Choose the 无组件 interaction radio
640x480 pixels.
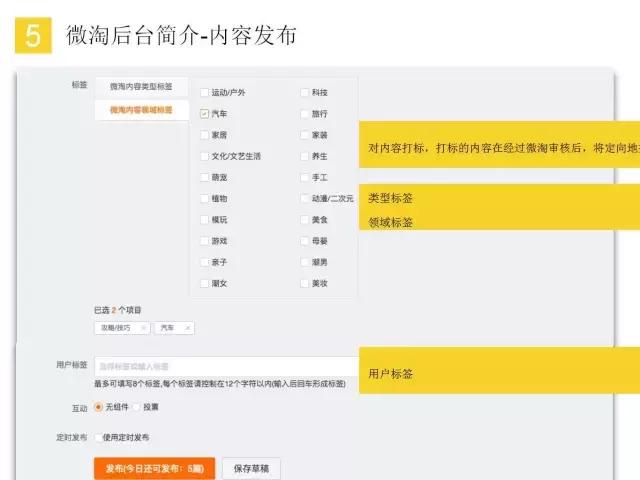pyautogui.click(x=98, y=407)
